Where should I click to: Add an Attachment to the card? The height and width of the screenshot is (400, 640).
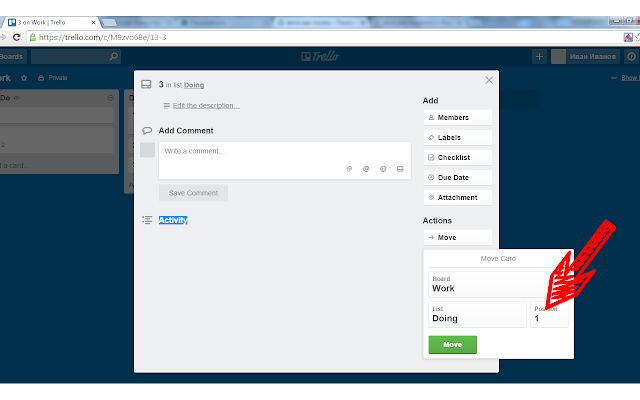coord(458,198)
